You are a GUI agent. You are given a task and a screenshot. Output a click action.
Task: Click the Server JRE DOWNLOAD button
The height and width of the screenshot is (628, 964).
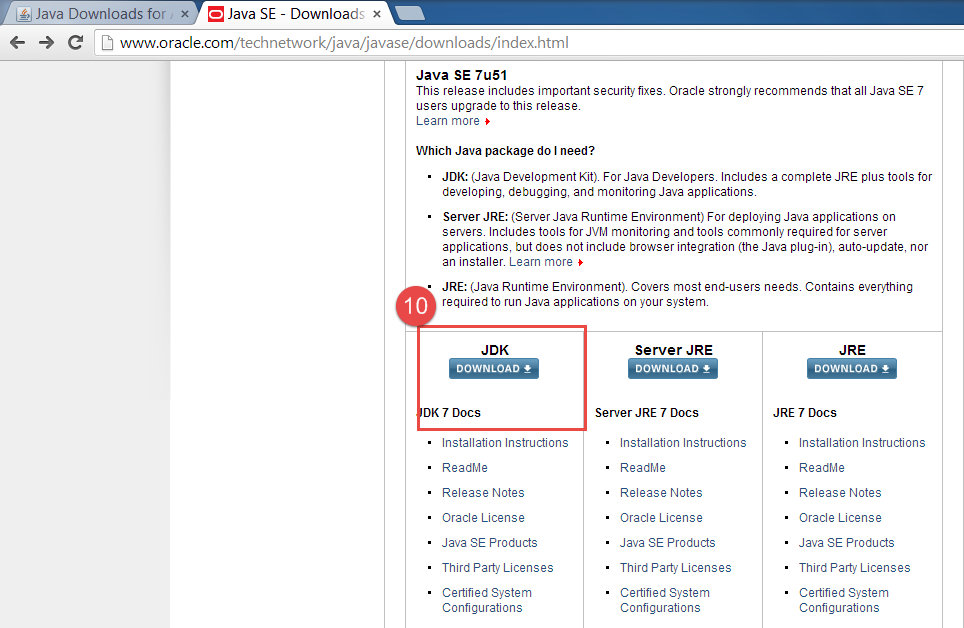672,368
